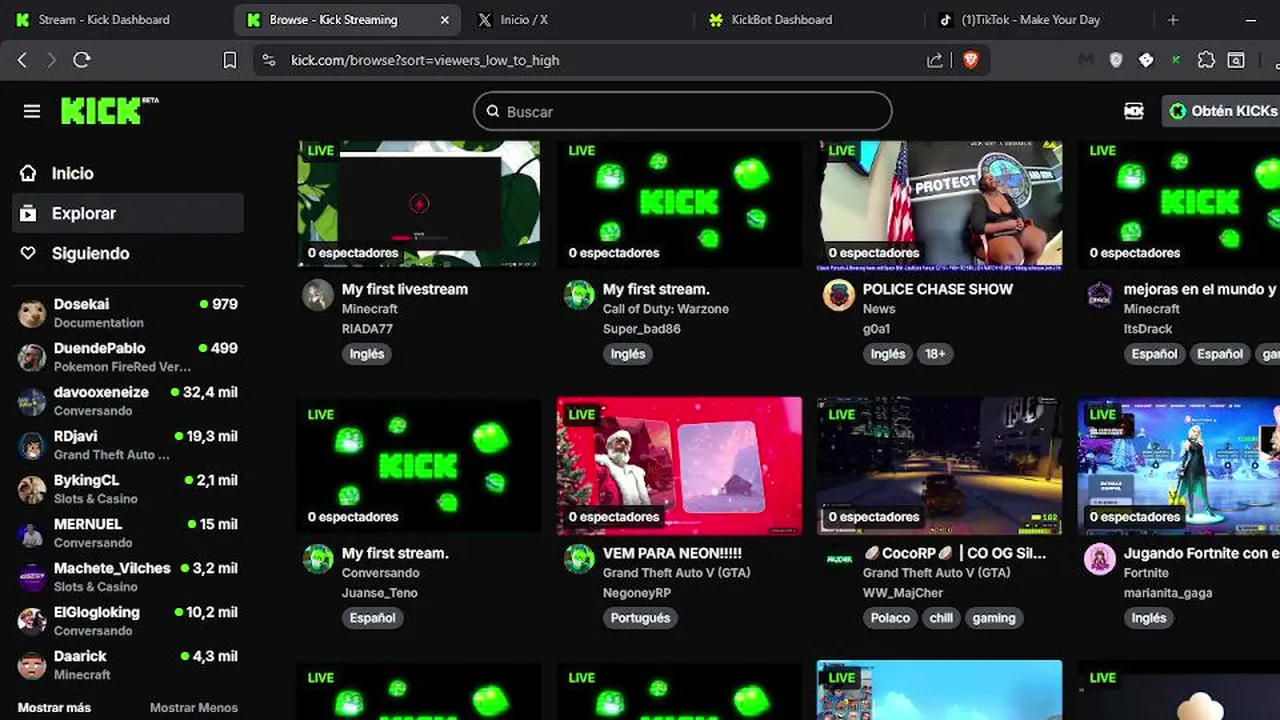Open DuendePablo avatar in sidebar
Screen dimensions: 1280x720
[32, 357]
